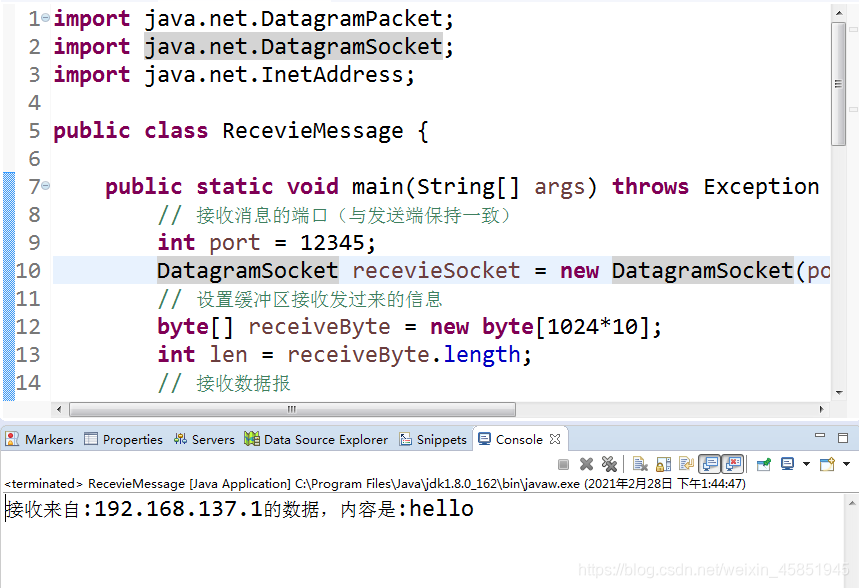This screenshot has width=859, height=588.
Task: Minimize the Console panel
Action: click(820, 436)
